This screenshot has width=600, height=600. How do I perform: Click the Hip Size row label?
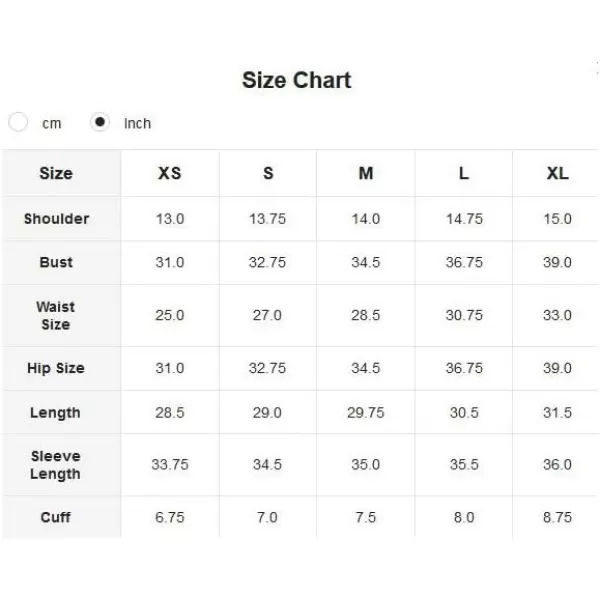(x=56, y=368)
